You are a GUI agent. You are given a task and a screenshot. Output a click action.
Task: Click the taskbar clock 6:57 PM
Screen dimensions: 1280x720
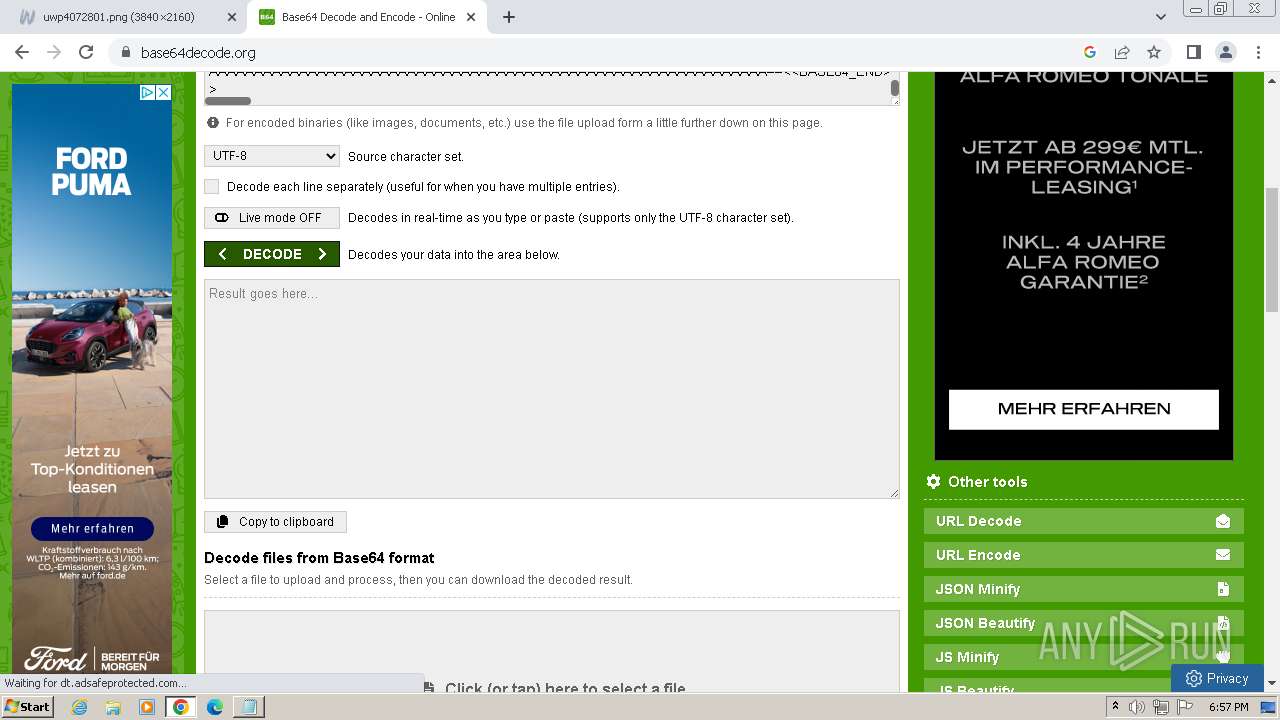coord(1228,707)
